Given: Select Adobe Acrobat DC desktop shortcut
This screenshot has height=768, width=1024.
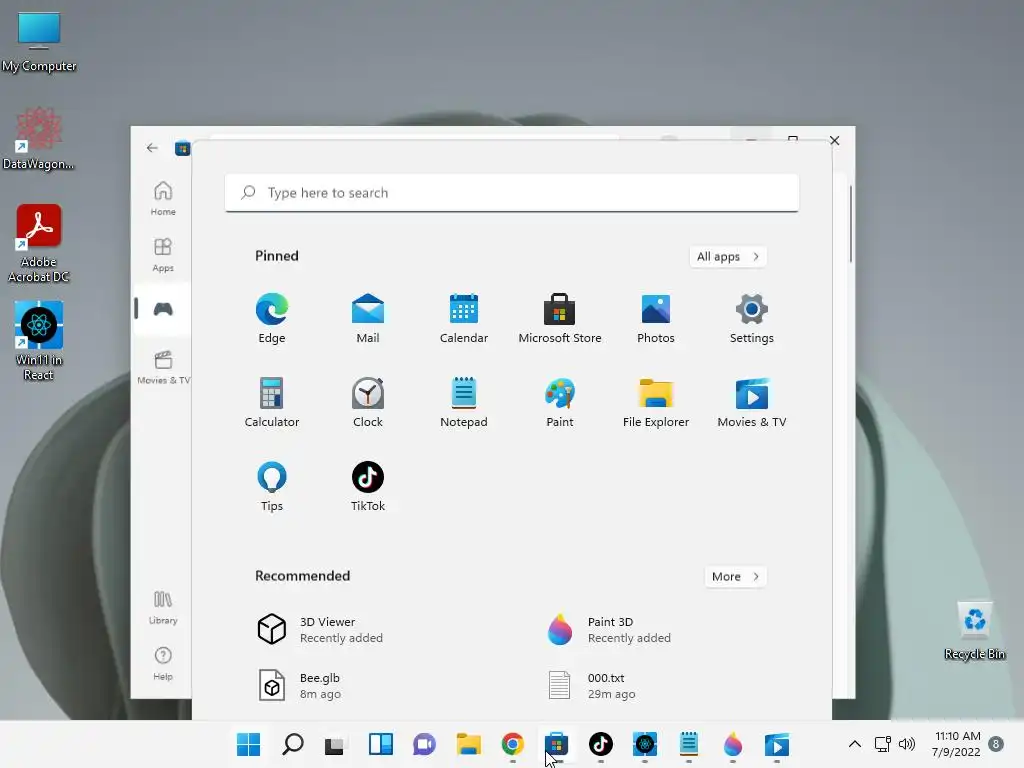Looking at the screenshot, I should coord(39,244).
